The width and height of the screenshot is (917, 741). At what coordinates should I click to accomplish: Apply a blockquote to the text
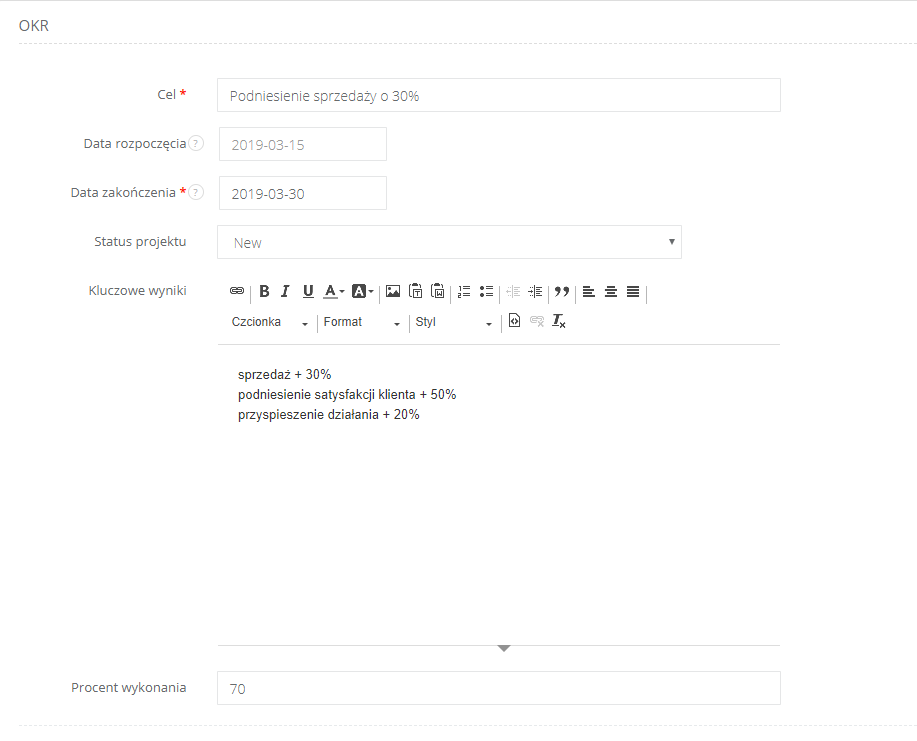pos(561,291)
